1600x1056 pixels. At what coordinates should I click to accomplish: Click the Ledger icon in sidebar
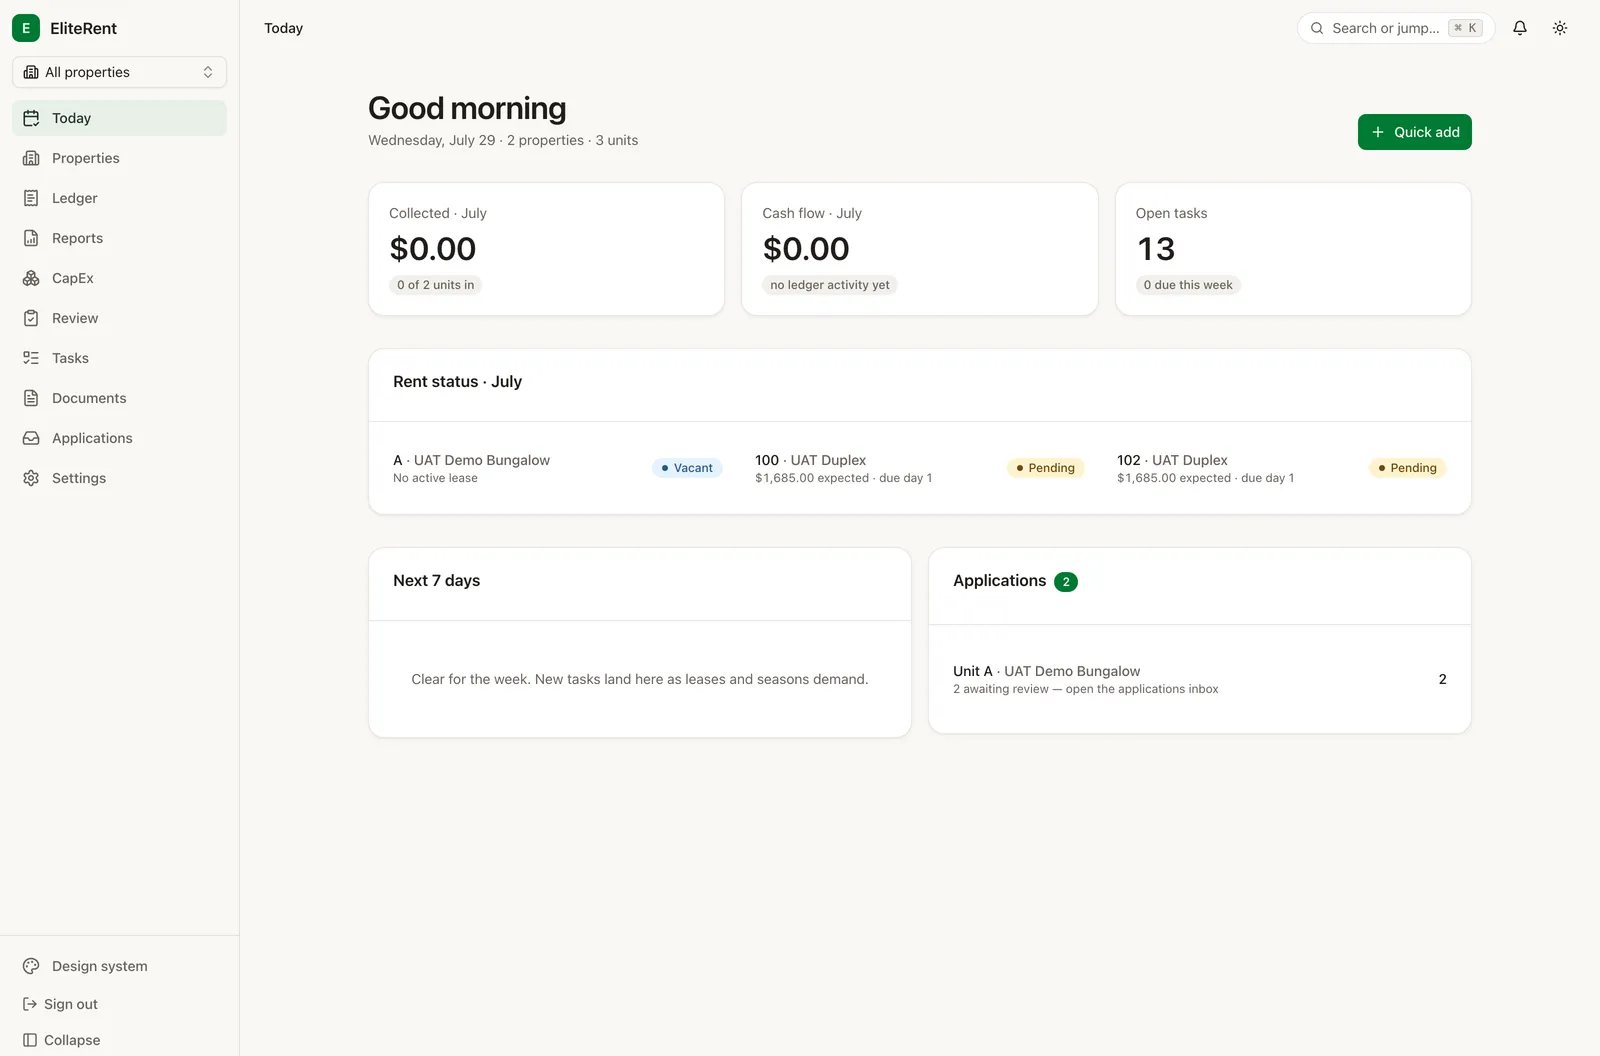[x=31, y=198]
